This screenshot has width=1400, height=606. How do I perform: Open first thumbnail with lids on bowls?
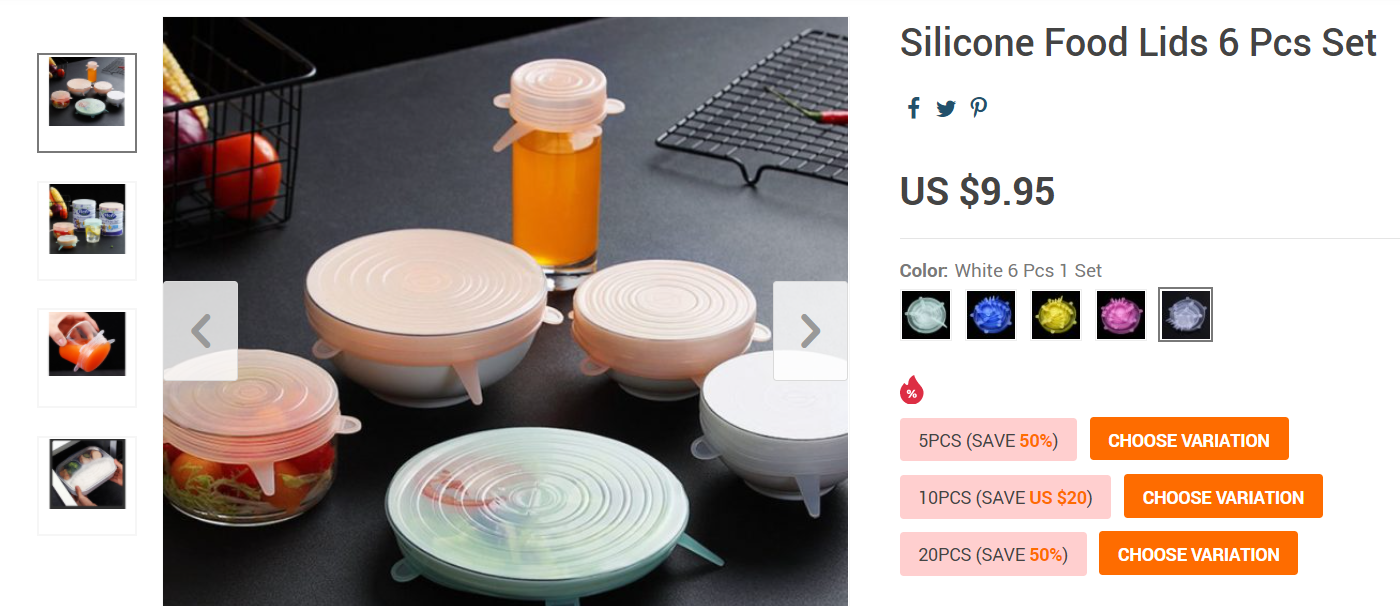click(87, 103)
